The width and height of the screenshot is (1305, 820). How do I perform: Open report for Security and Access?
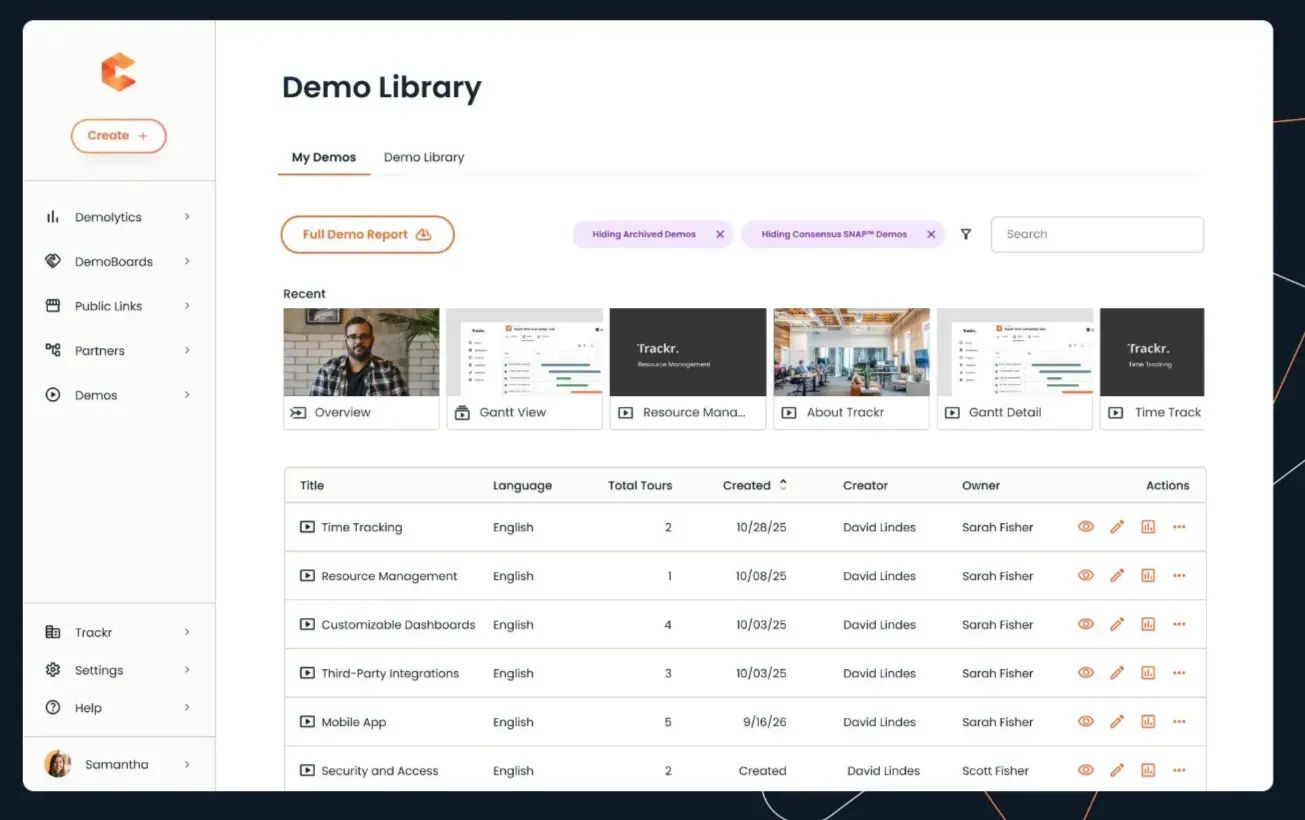1148,770
